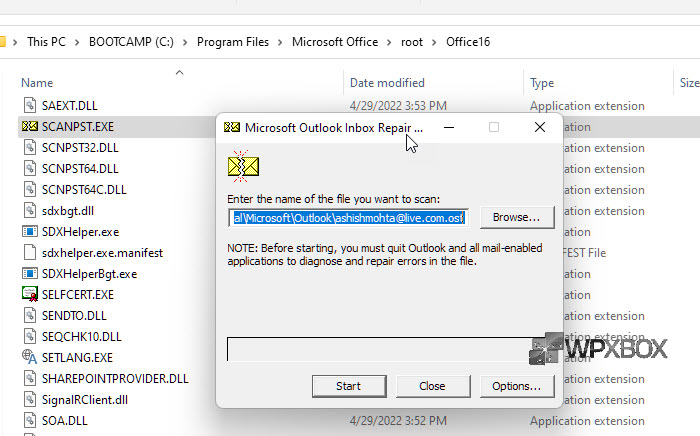Minimize the Inbox Repair dialog

click(449, 127)
